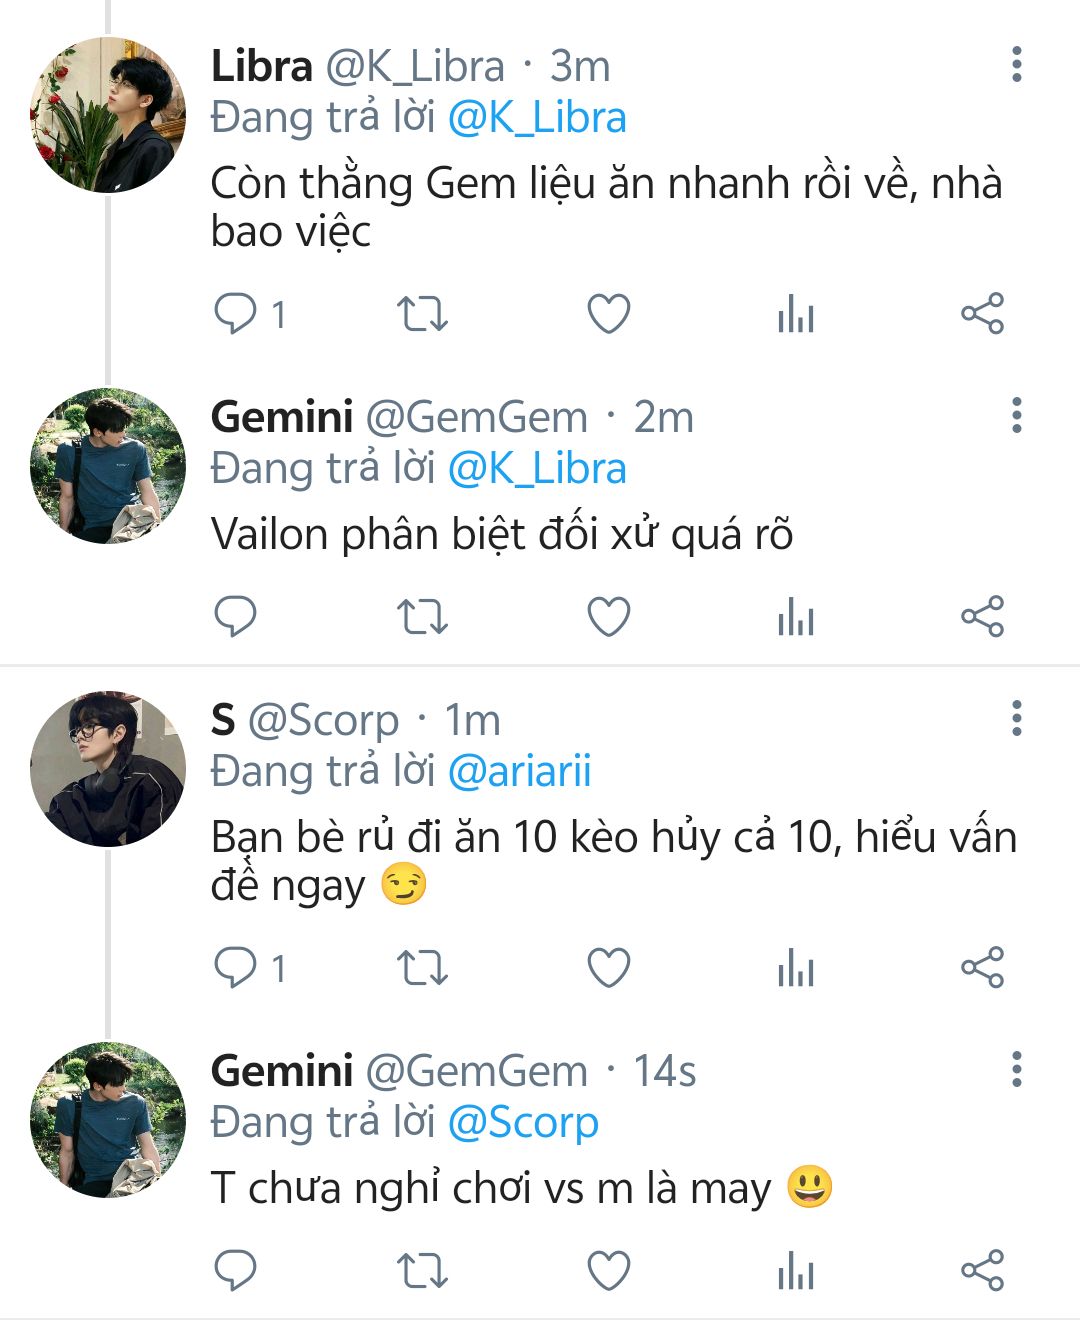View analytics for Libra's tweet

(x=796, y=314)
